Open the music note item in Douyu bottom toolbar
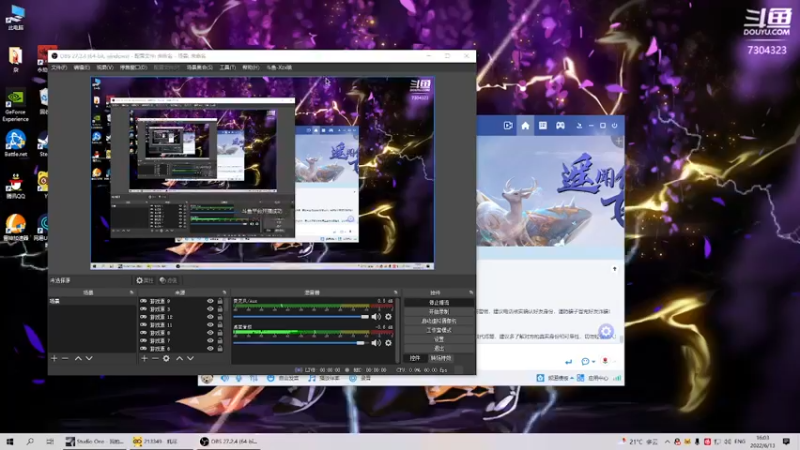 (323, 379)
